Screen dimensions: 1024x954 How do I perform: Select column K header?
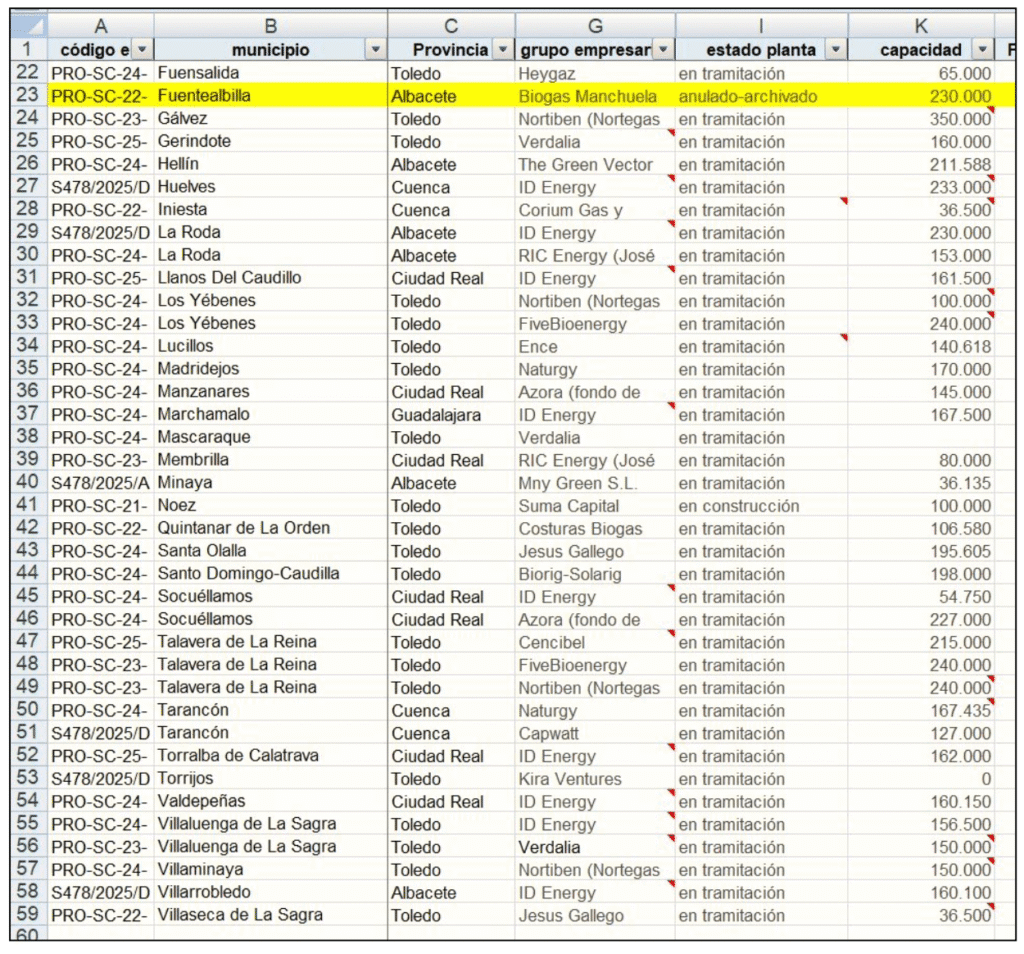click(920, 26)
